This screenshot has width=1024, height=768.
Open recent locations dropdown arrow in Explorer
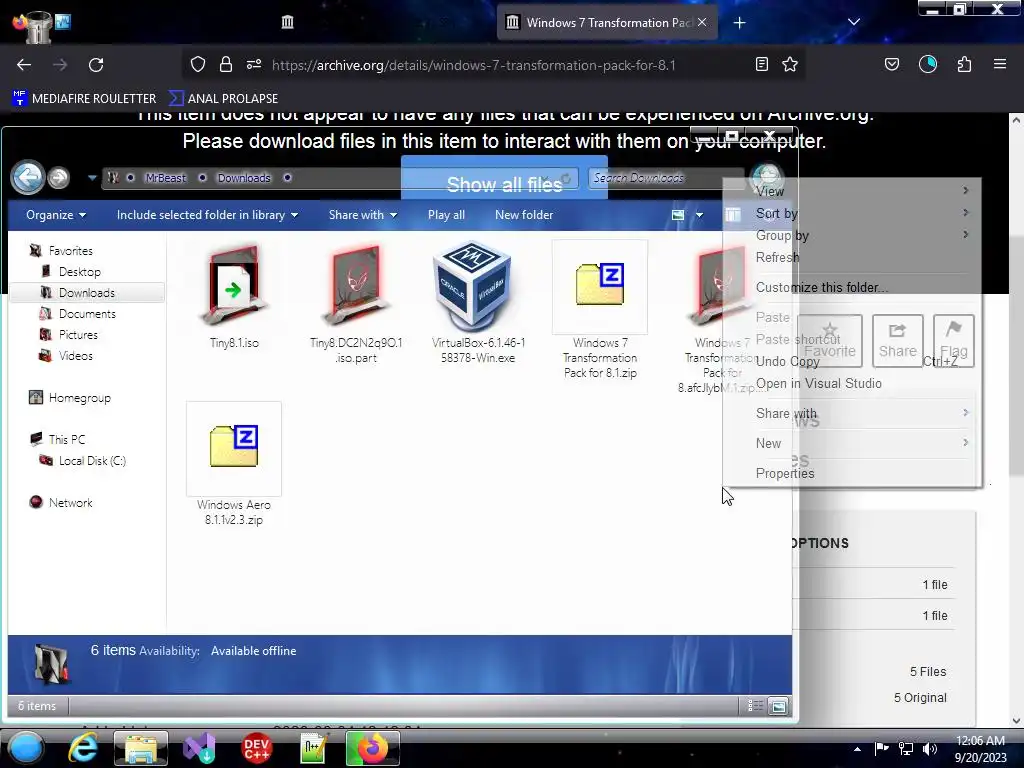tap(92, 178)
